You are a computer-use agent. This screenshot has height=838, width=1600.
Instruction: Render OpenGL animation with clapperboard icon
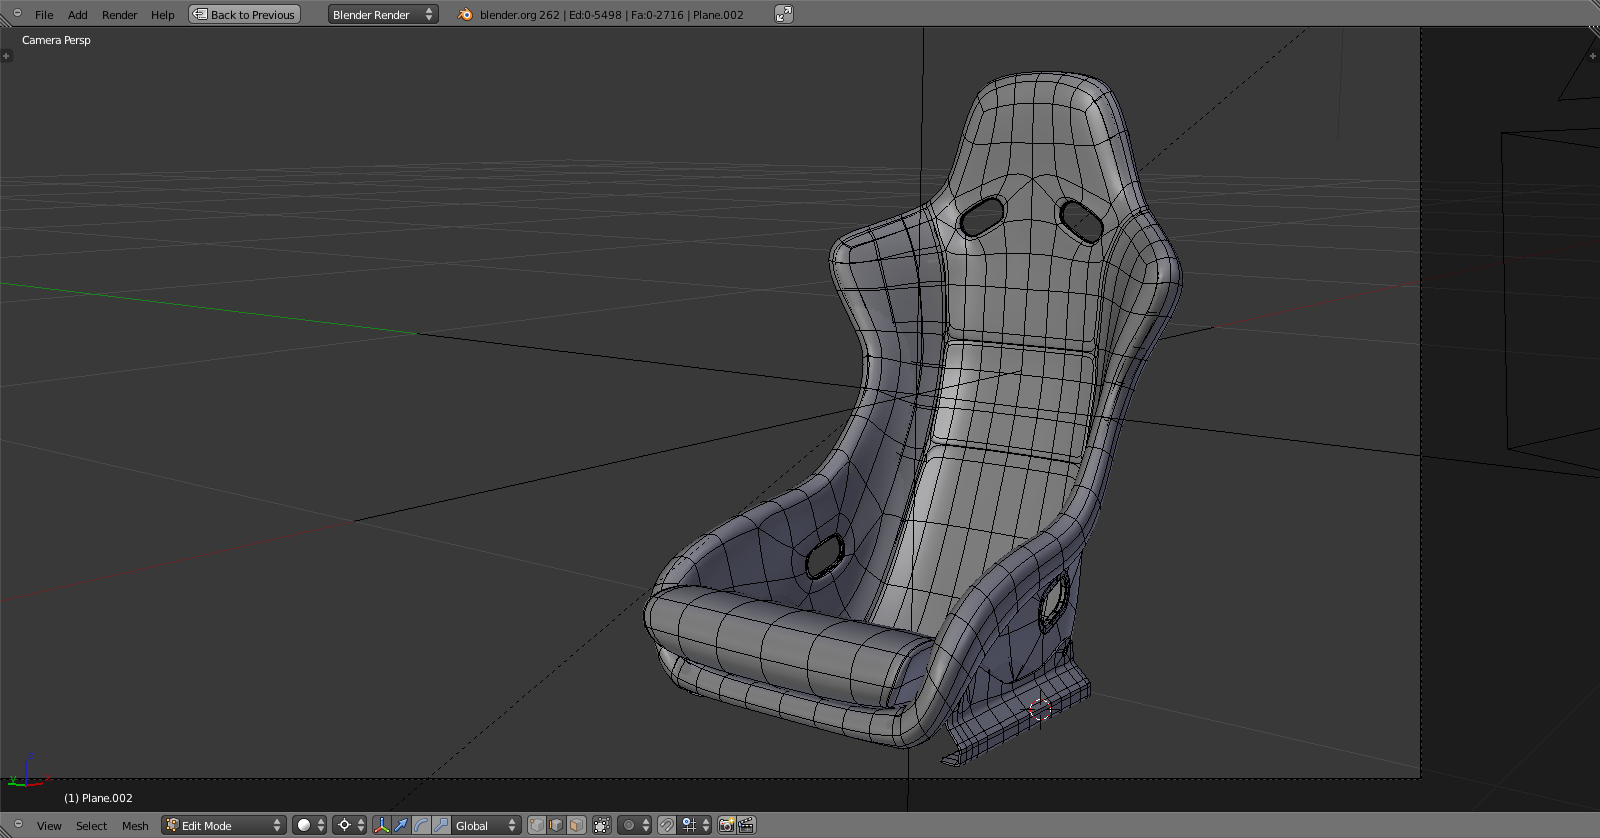(x=747, y=825)
